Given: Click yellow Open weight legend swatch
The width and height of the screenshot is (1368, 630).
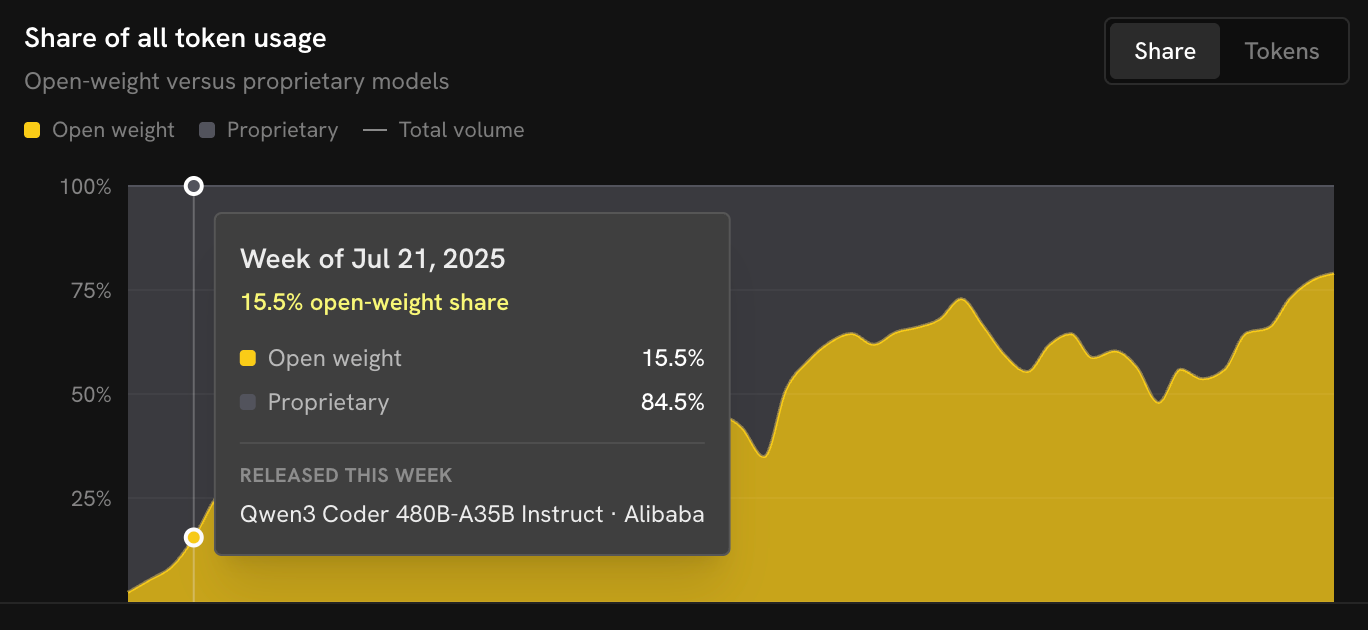Looking at the screenshot, I should pos(32,130).
